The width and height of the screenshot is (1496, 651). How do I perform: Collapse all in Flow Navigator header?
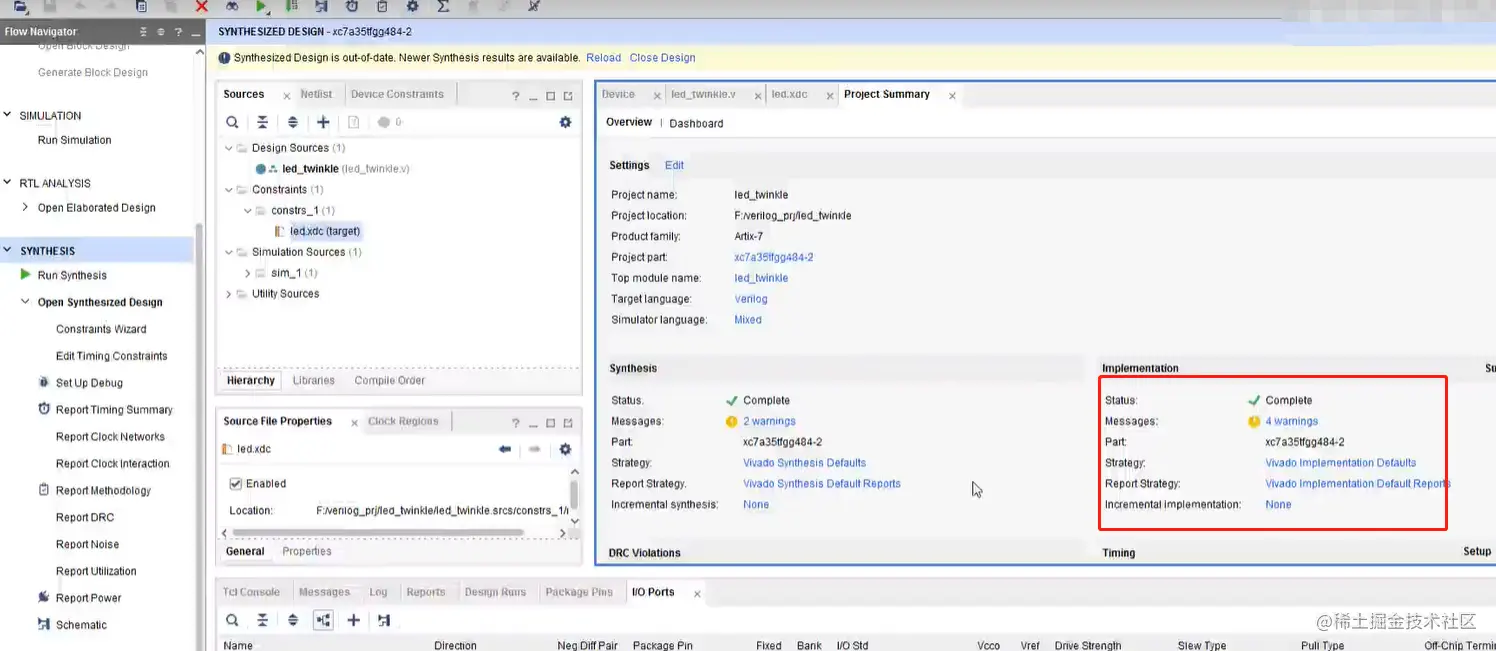click(x=144, y=32)
